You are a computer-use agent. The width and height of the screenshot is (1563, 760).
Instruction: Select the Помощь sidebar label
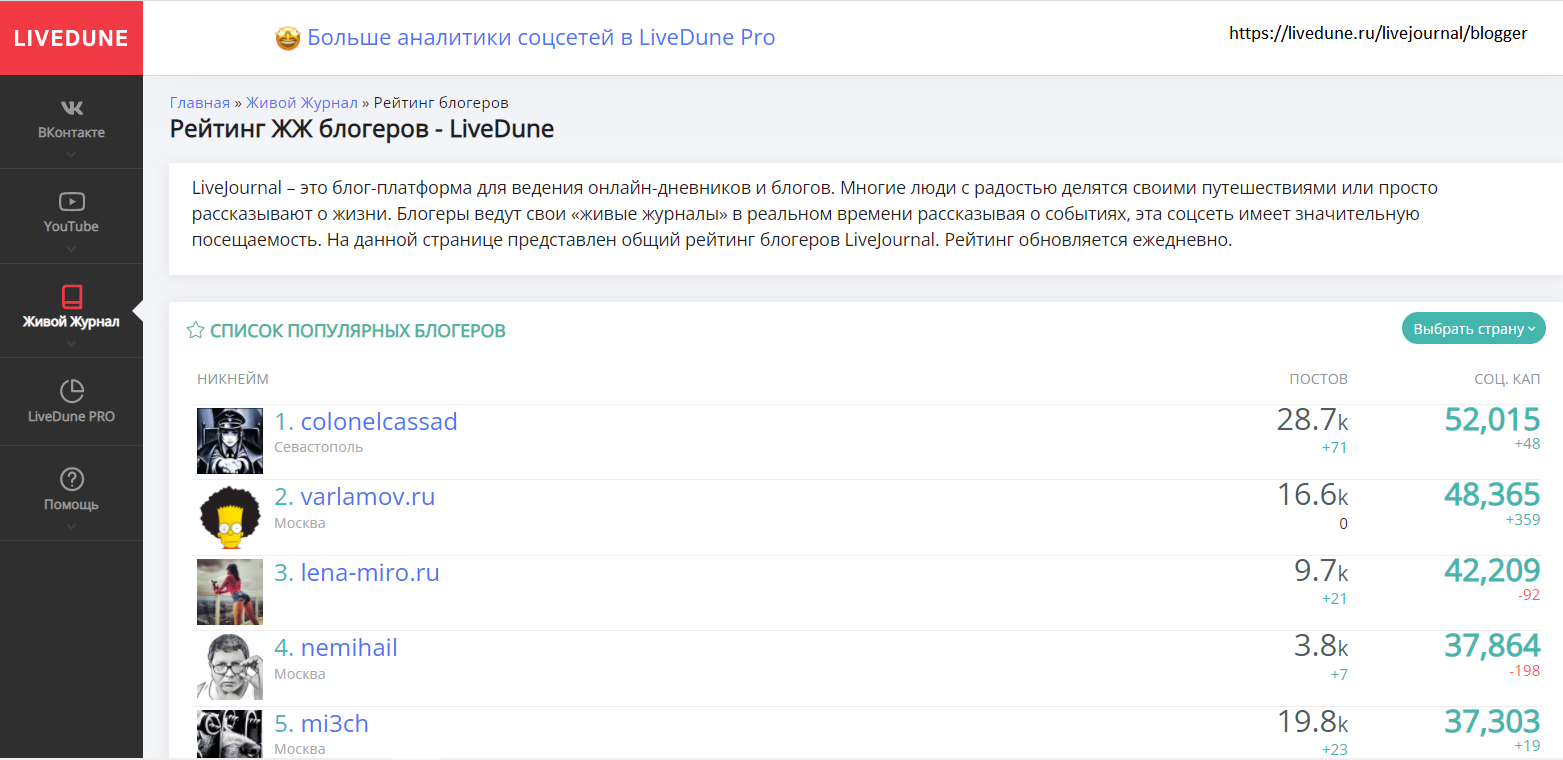point(71,504)
